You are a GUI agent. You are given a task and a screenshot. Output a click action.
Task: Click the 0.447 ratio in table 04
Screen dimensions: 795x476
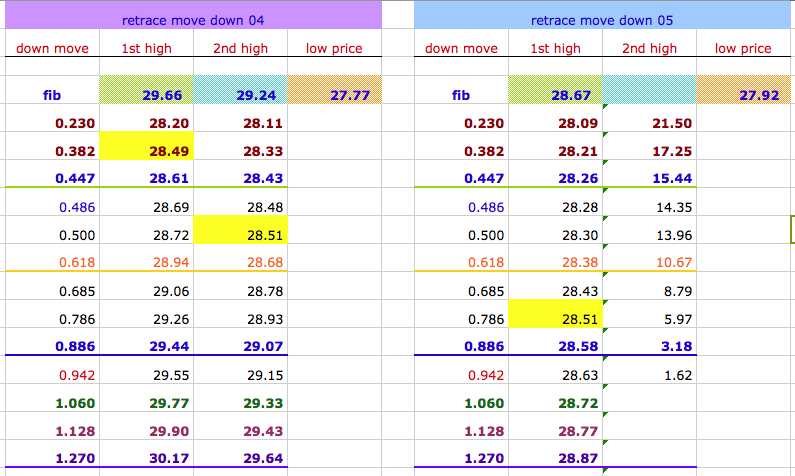(75, 178)
